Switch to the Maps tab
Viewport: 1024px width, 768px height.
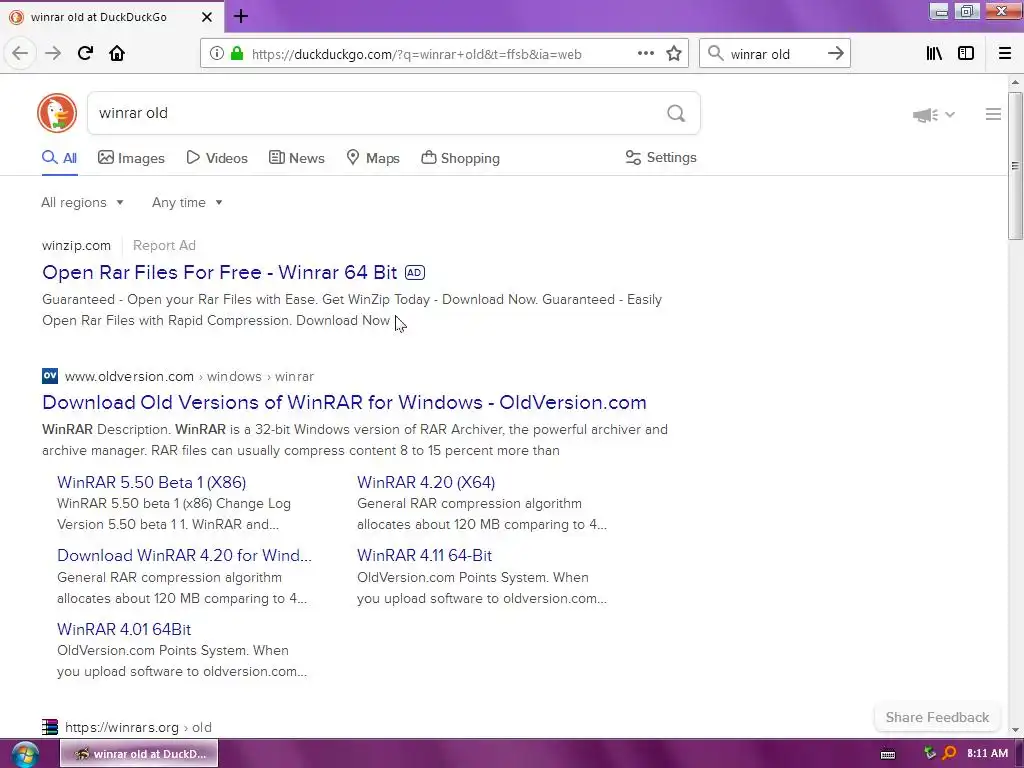click(373, 158)
